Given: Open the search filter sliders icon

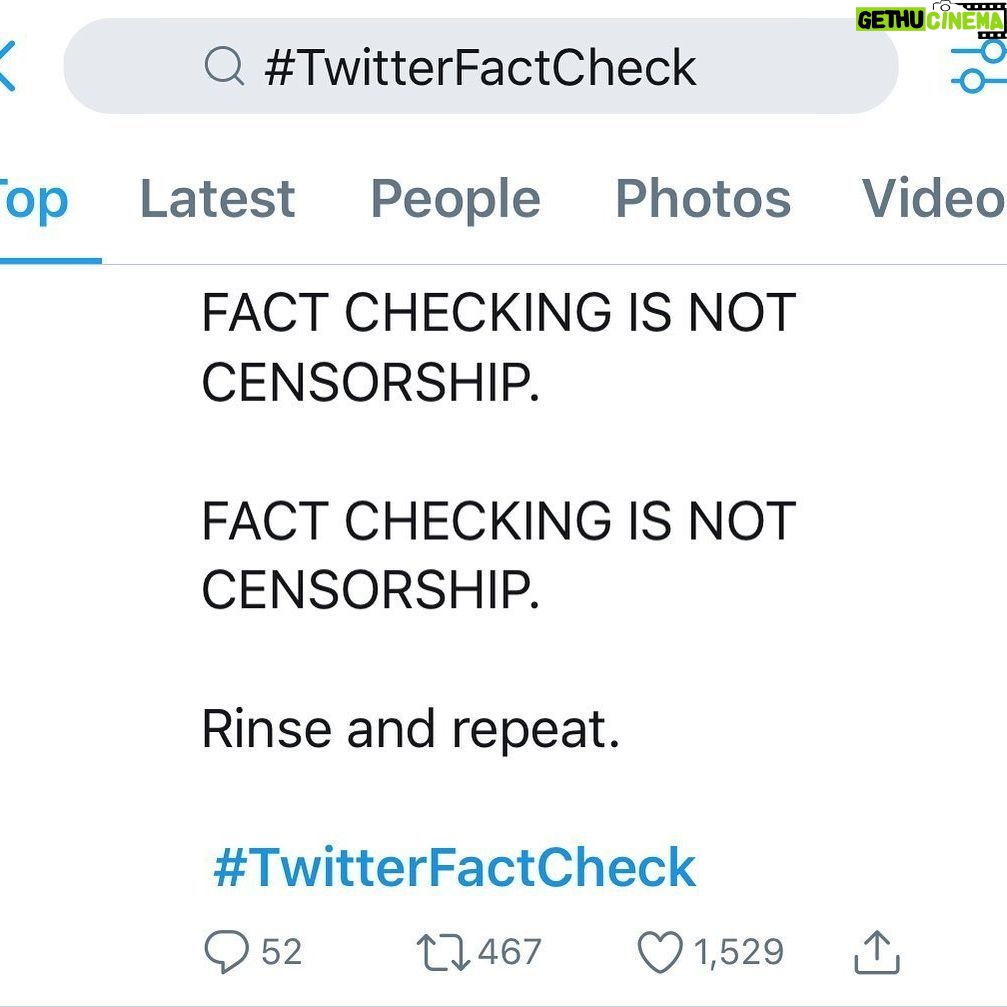Looking at the screenshot, I should 980,66.
